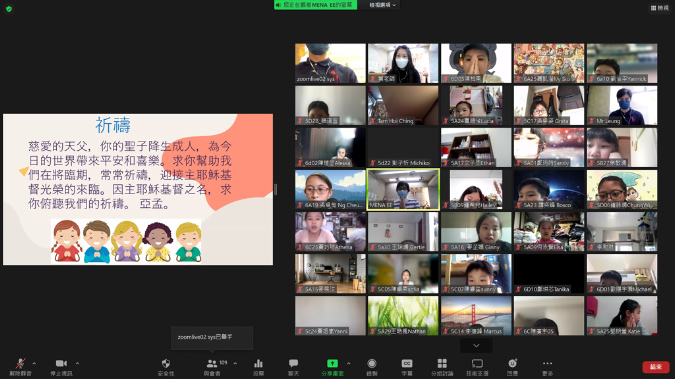675x379 pixels.
Task: Open the CC closed caption icon
Action: pyautogui.click(x=407, y=363)
